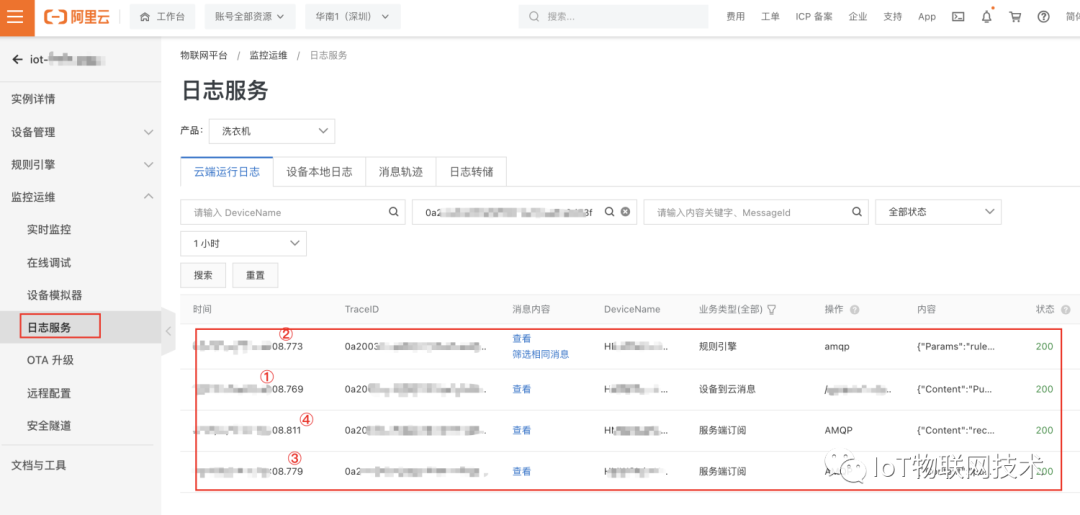Click the 设备到云消息 business type cell

(727, 389)
